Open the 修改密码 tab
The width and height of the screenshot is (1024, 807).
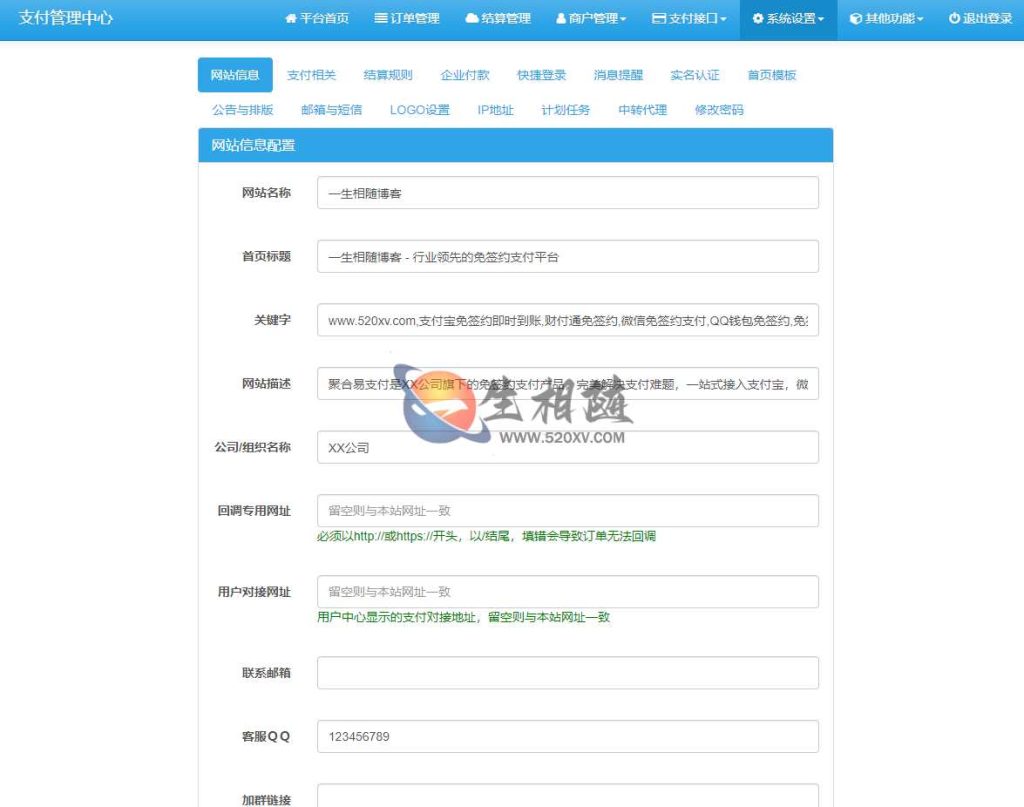point(720,110)
